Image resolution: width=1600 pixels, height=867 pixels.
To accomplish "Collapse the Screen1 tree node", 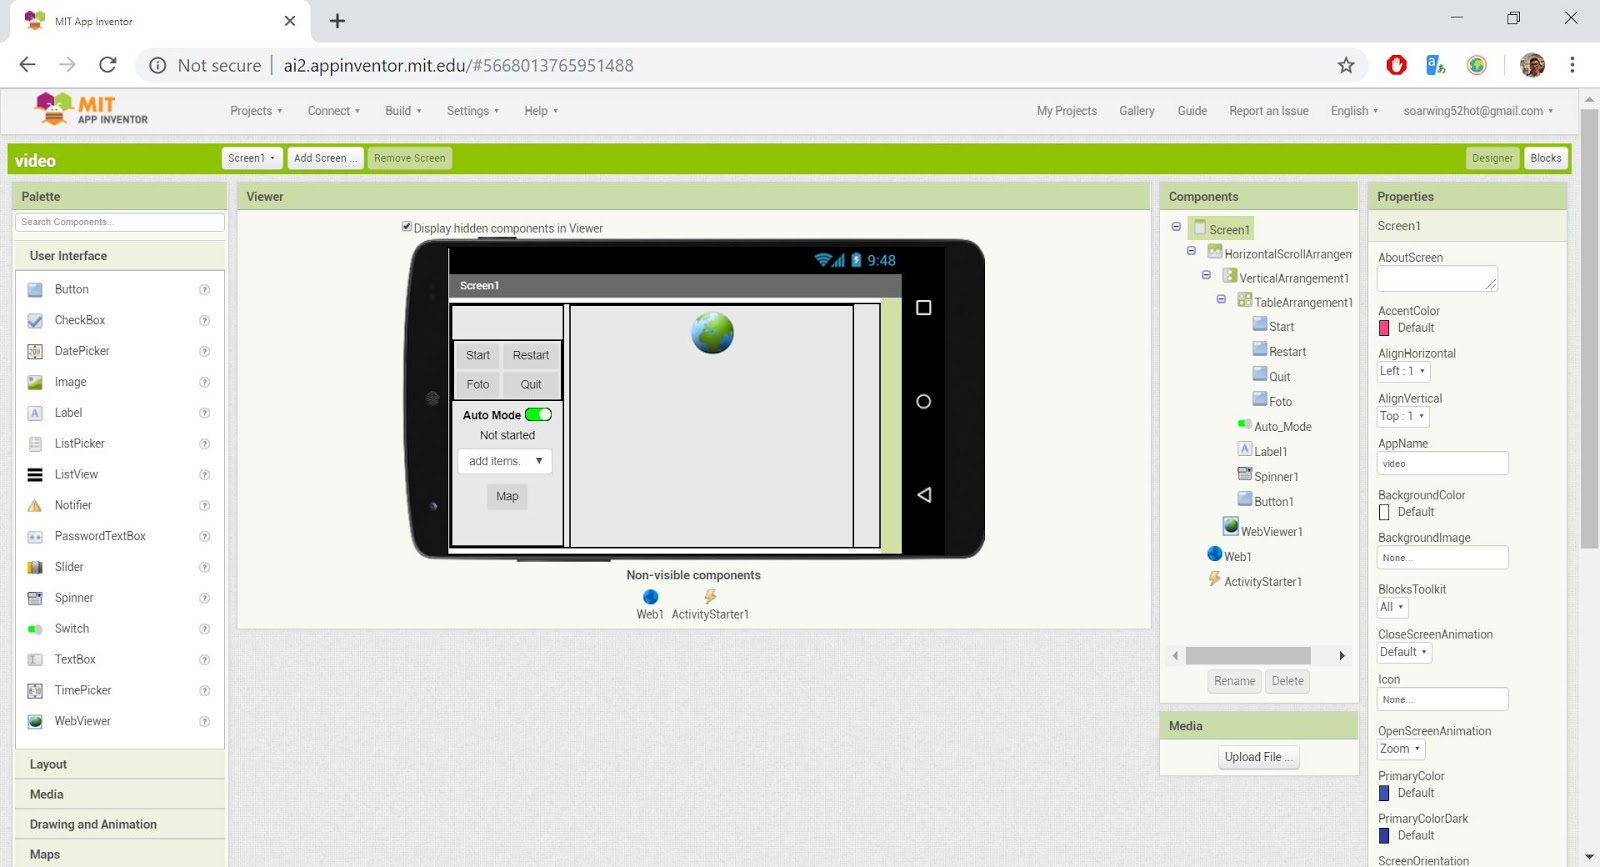I will 1176,227.
